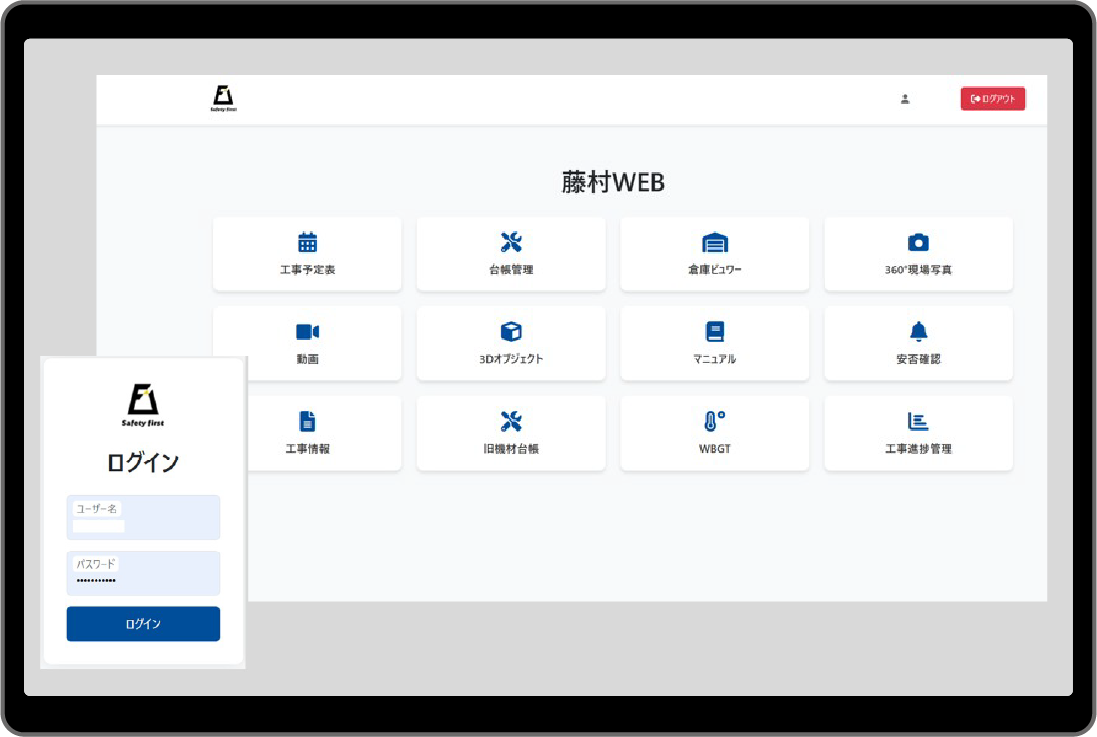
Task: Open the 台帳管理 tools icon
Action: [511, 242]
